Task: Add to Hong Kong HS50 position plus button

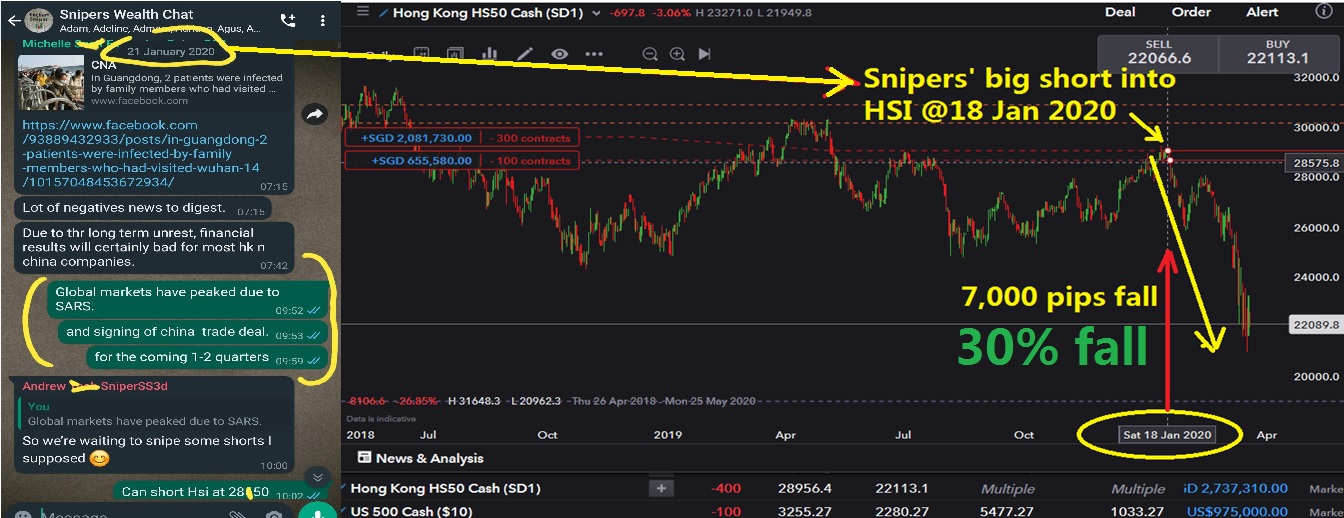Action: pos(660,488)
